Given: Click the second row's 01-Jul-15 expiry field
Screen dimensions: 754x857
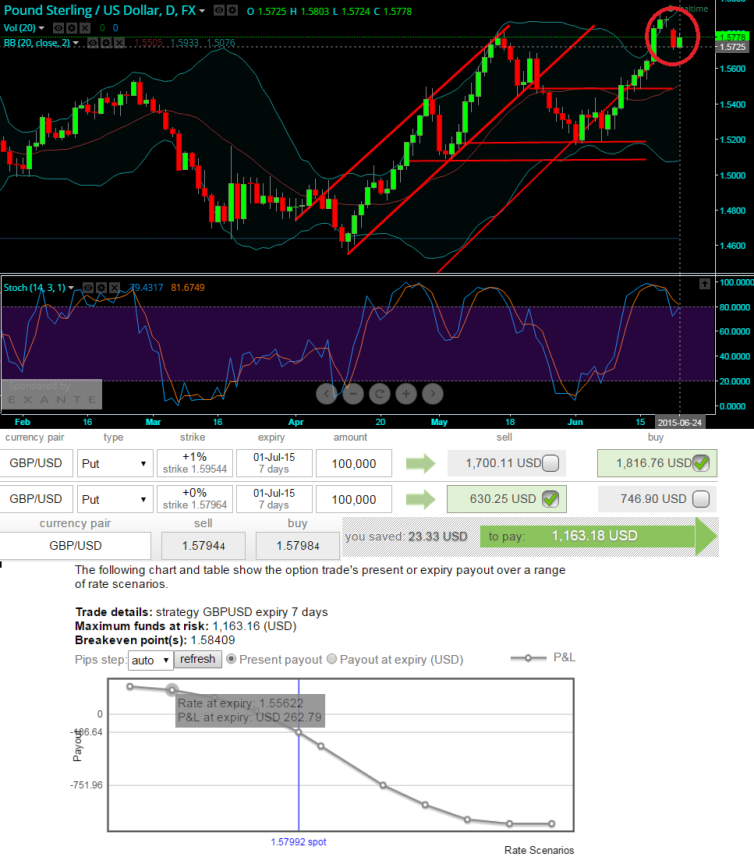Looking at the screenshot, I should pos(274,499).
